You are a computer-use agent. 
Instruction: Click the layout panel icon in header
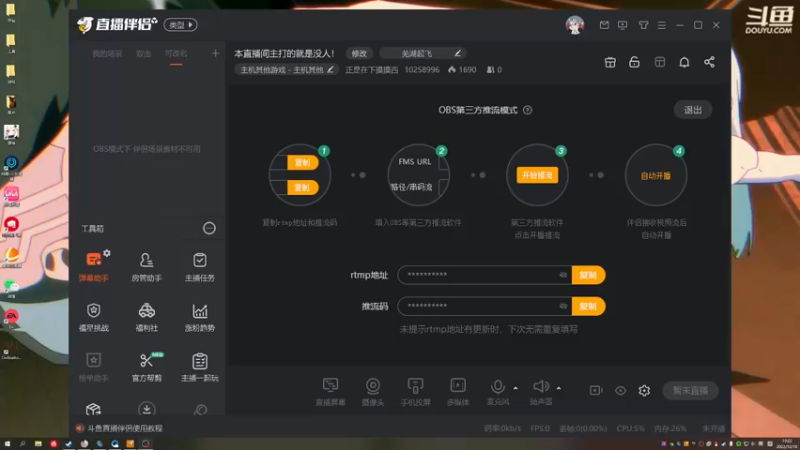point(660,62)
